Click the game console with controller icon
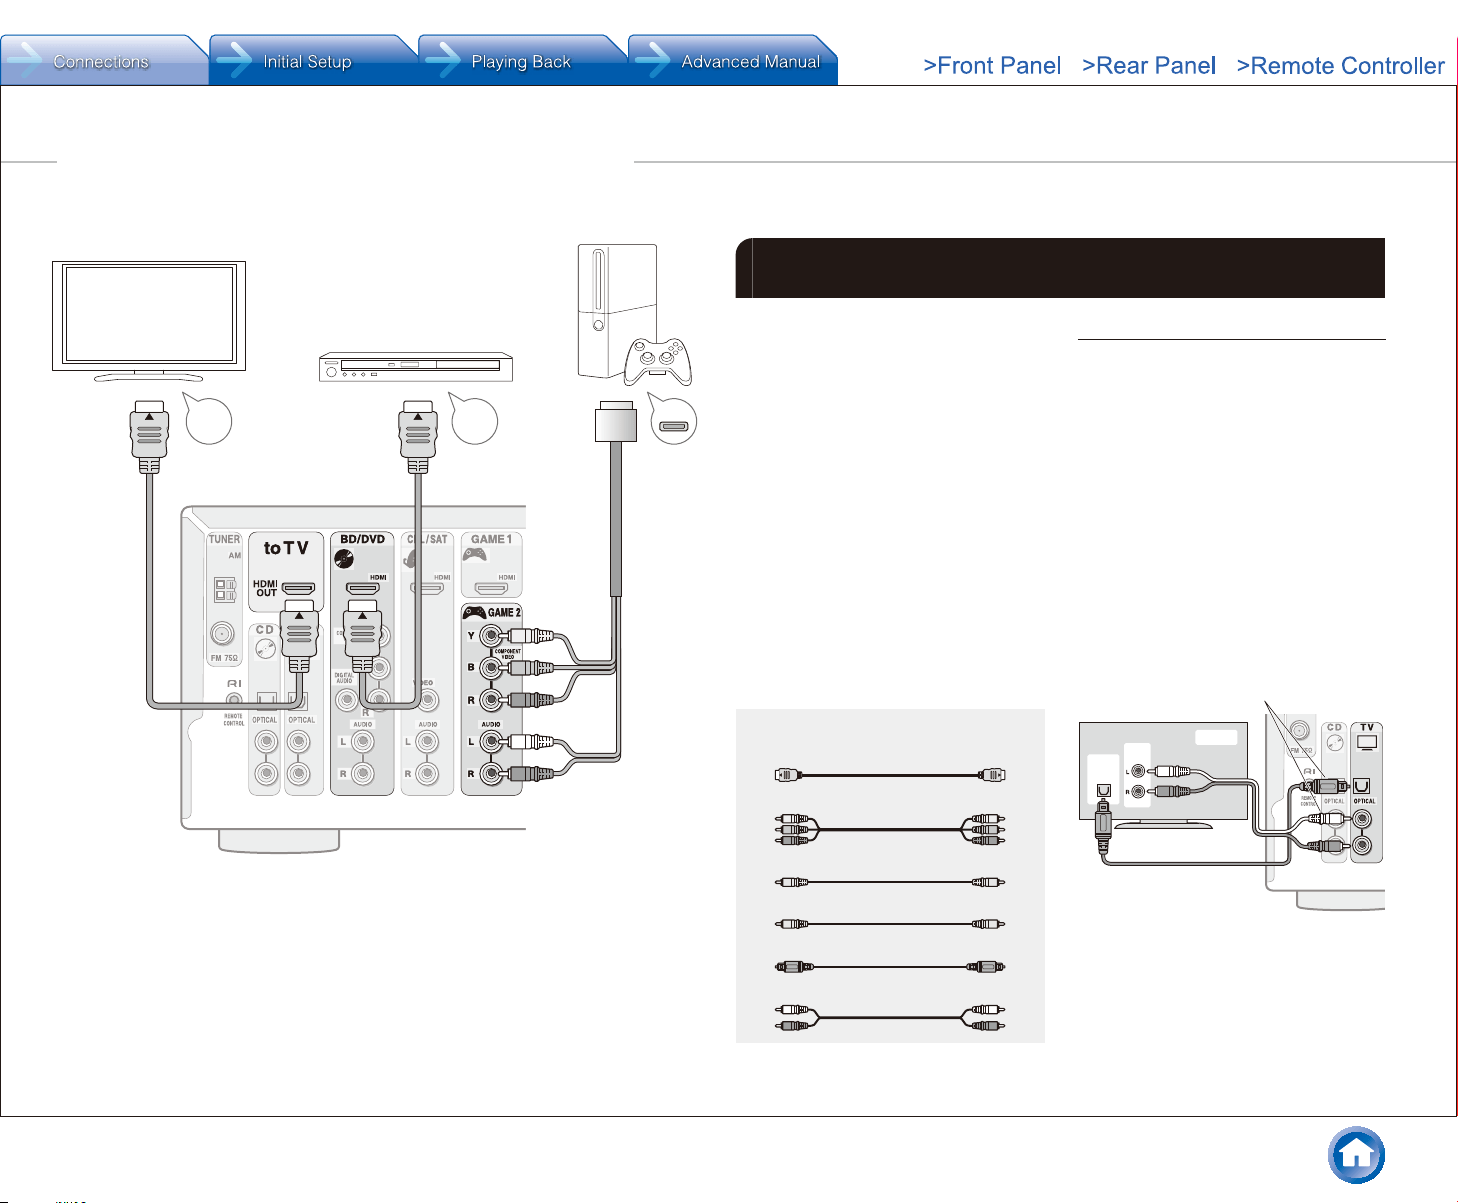The height and width of the screenshot is (1203, 1458). [634, 314]
